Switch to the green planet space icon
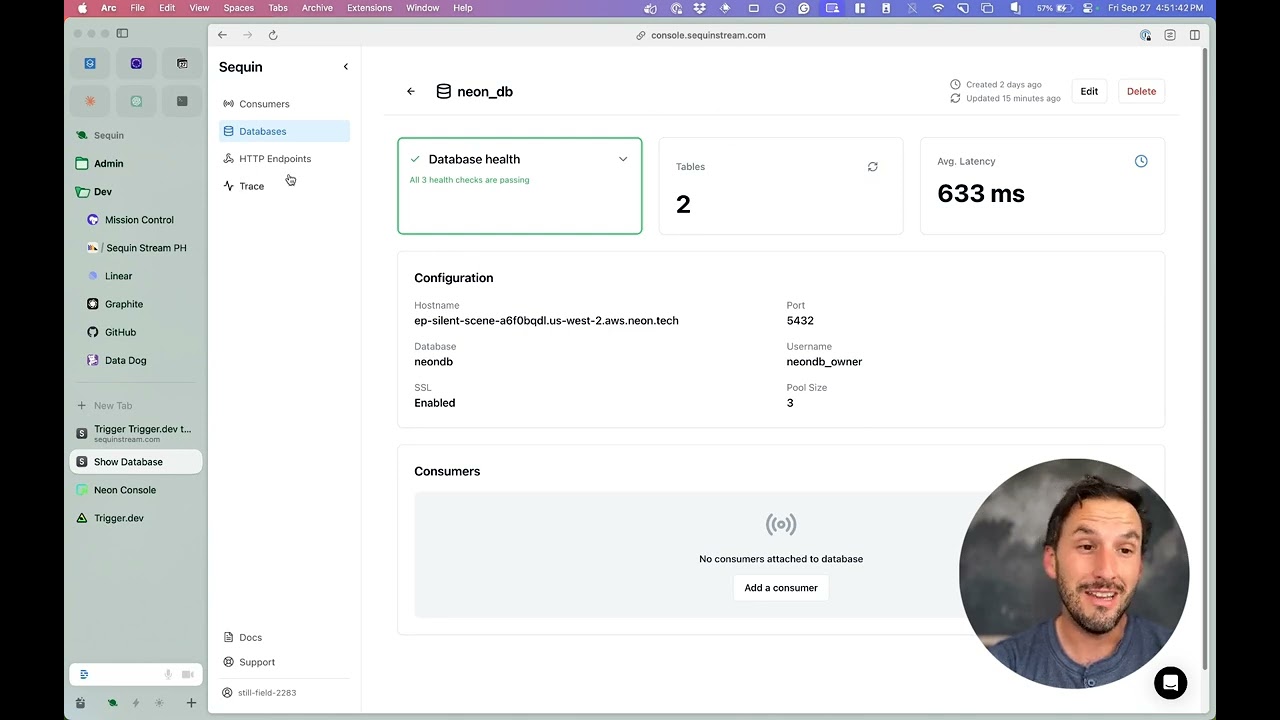The height and width of the screenshot is (720, 1280). pos(112,703)
